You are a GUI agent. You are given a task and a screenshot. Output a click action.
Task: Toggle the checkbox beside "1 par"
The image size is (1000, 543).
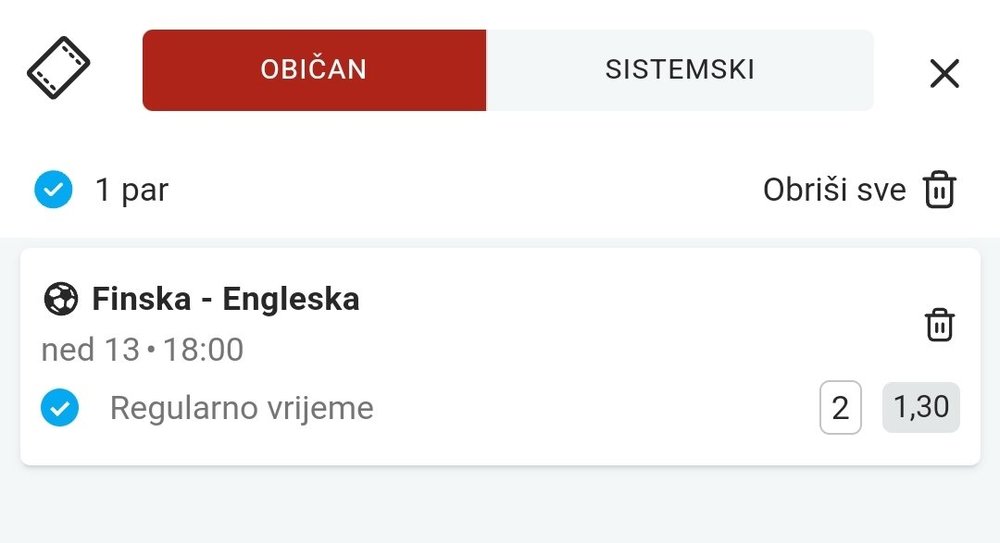(x=53, y=189)
